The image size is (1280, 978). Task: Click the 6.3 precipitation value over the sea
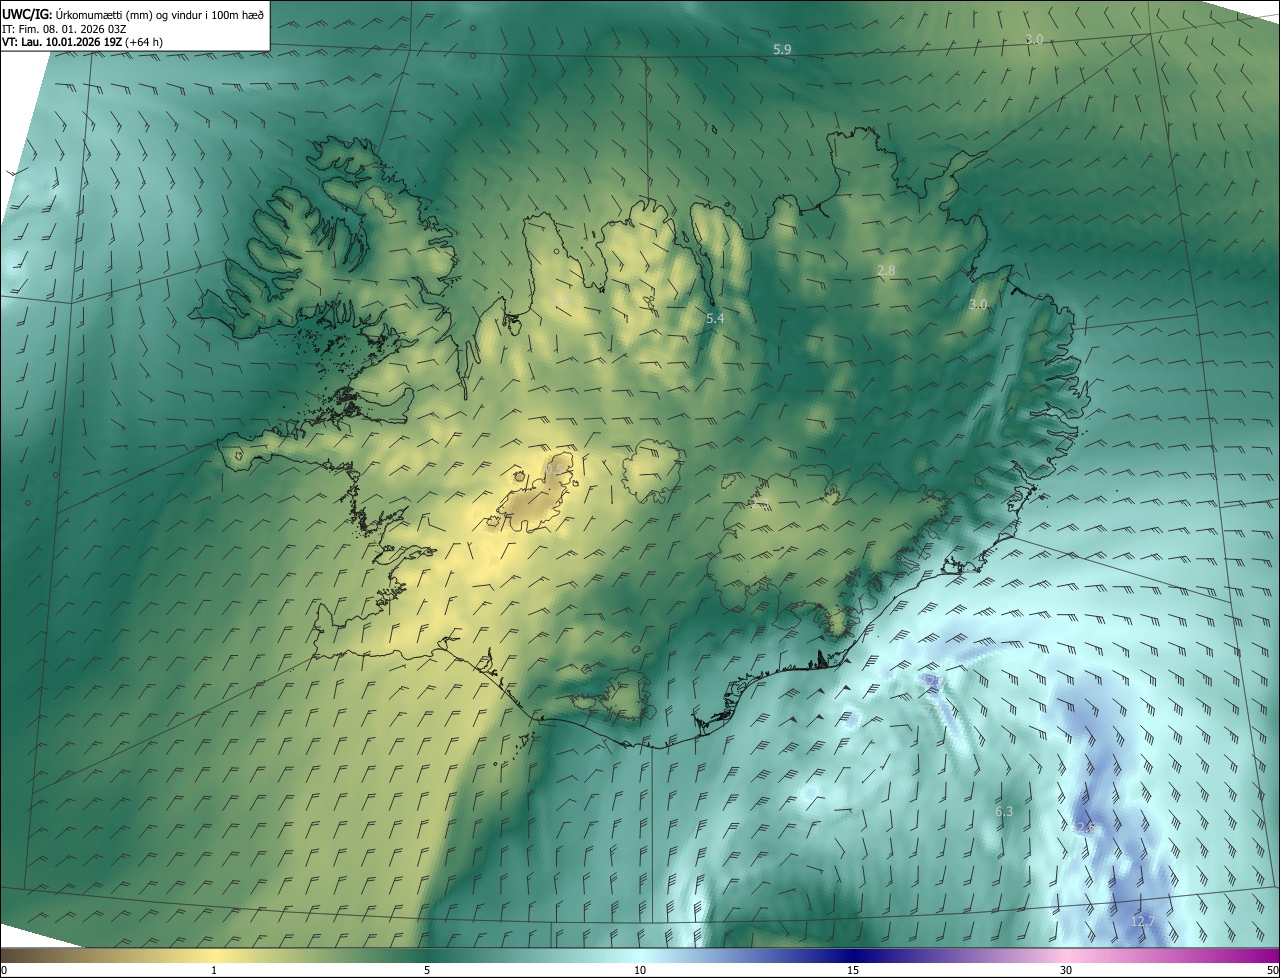[x=1005, y=812]
